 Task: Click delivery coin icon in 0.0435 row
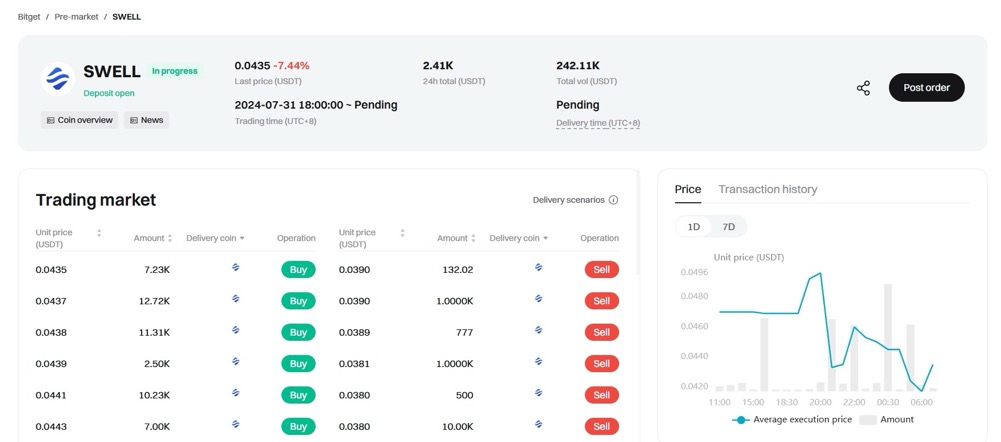(236, 268)
